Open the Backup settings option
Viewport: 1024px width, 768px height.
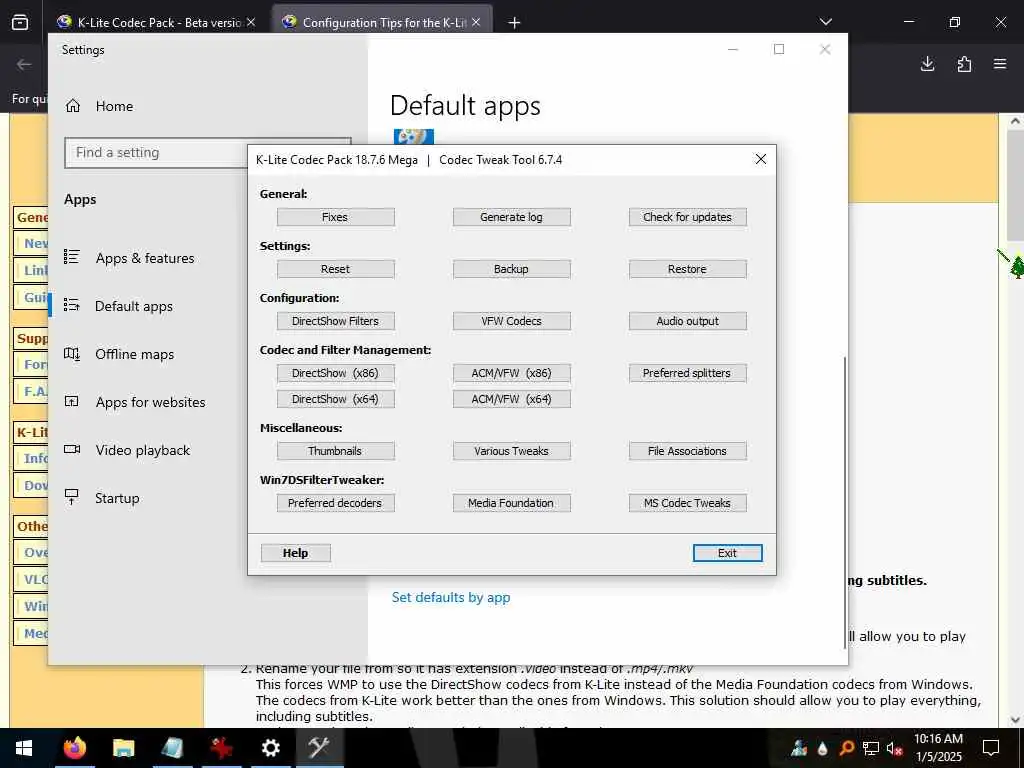(511, 269)
